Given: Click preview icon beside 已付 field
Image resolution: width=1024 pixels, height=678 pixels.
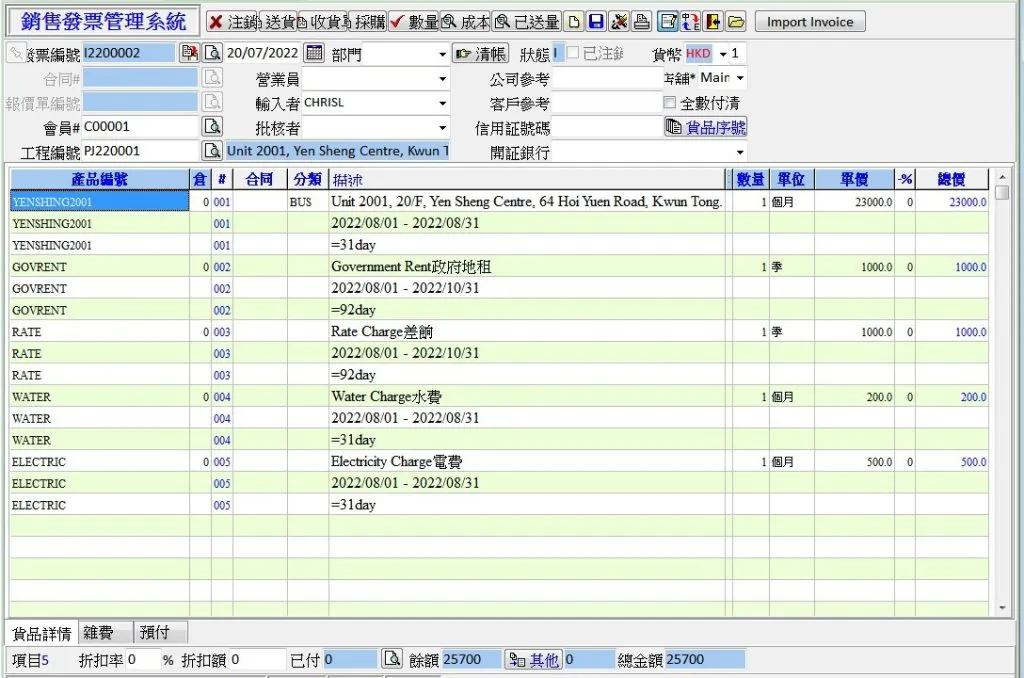Looking at the screenshot, I should coord(392,659).
